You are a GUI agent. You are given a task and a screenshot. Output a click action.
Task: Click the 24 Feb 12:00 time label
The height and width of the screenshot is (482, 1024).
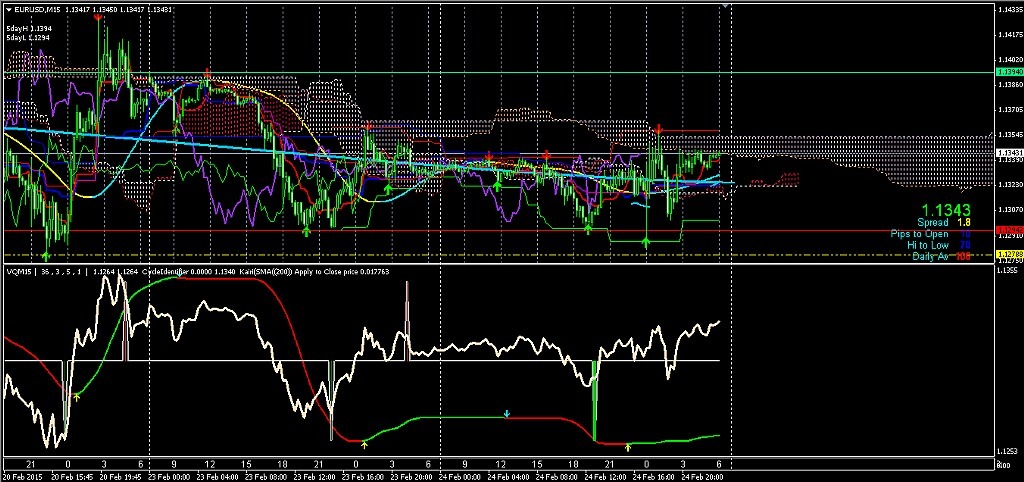(606, 477)
